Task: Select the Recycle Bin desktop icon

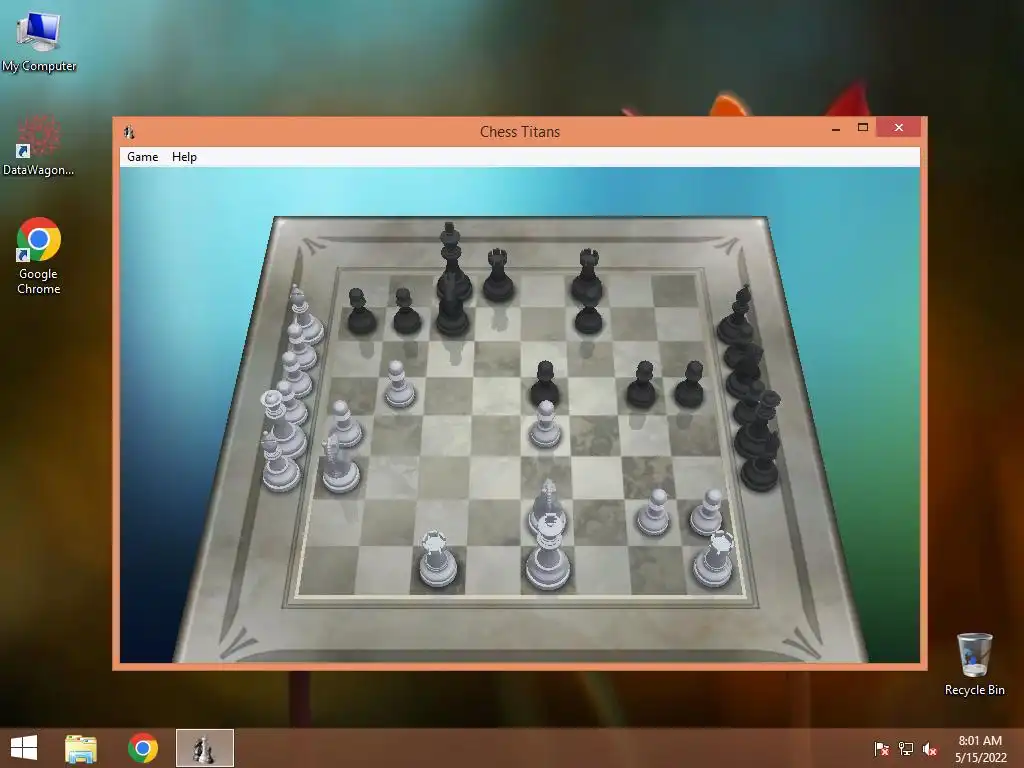Action: click(x=974, y=664)
